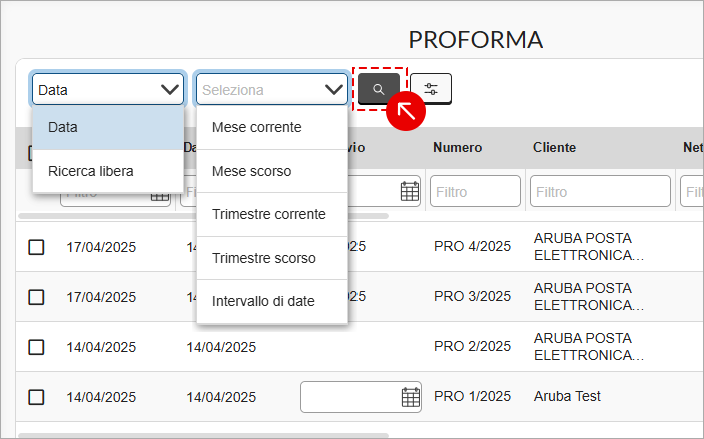Toggle the Seleziona period dropdown arrow
704x439 pixels.
click(x=334, y=89)
